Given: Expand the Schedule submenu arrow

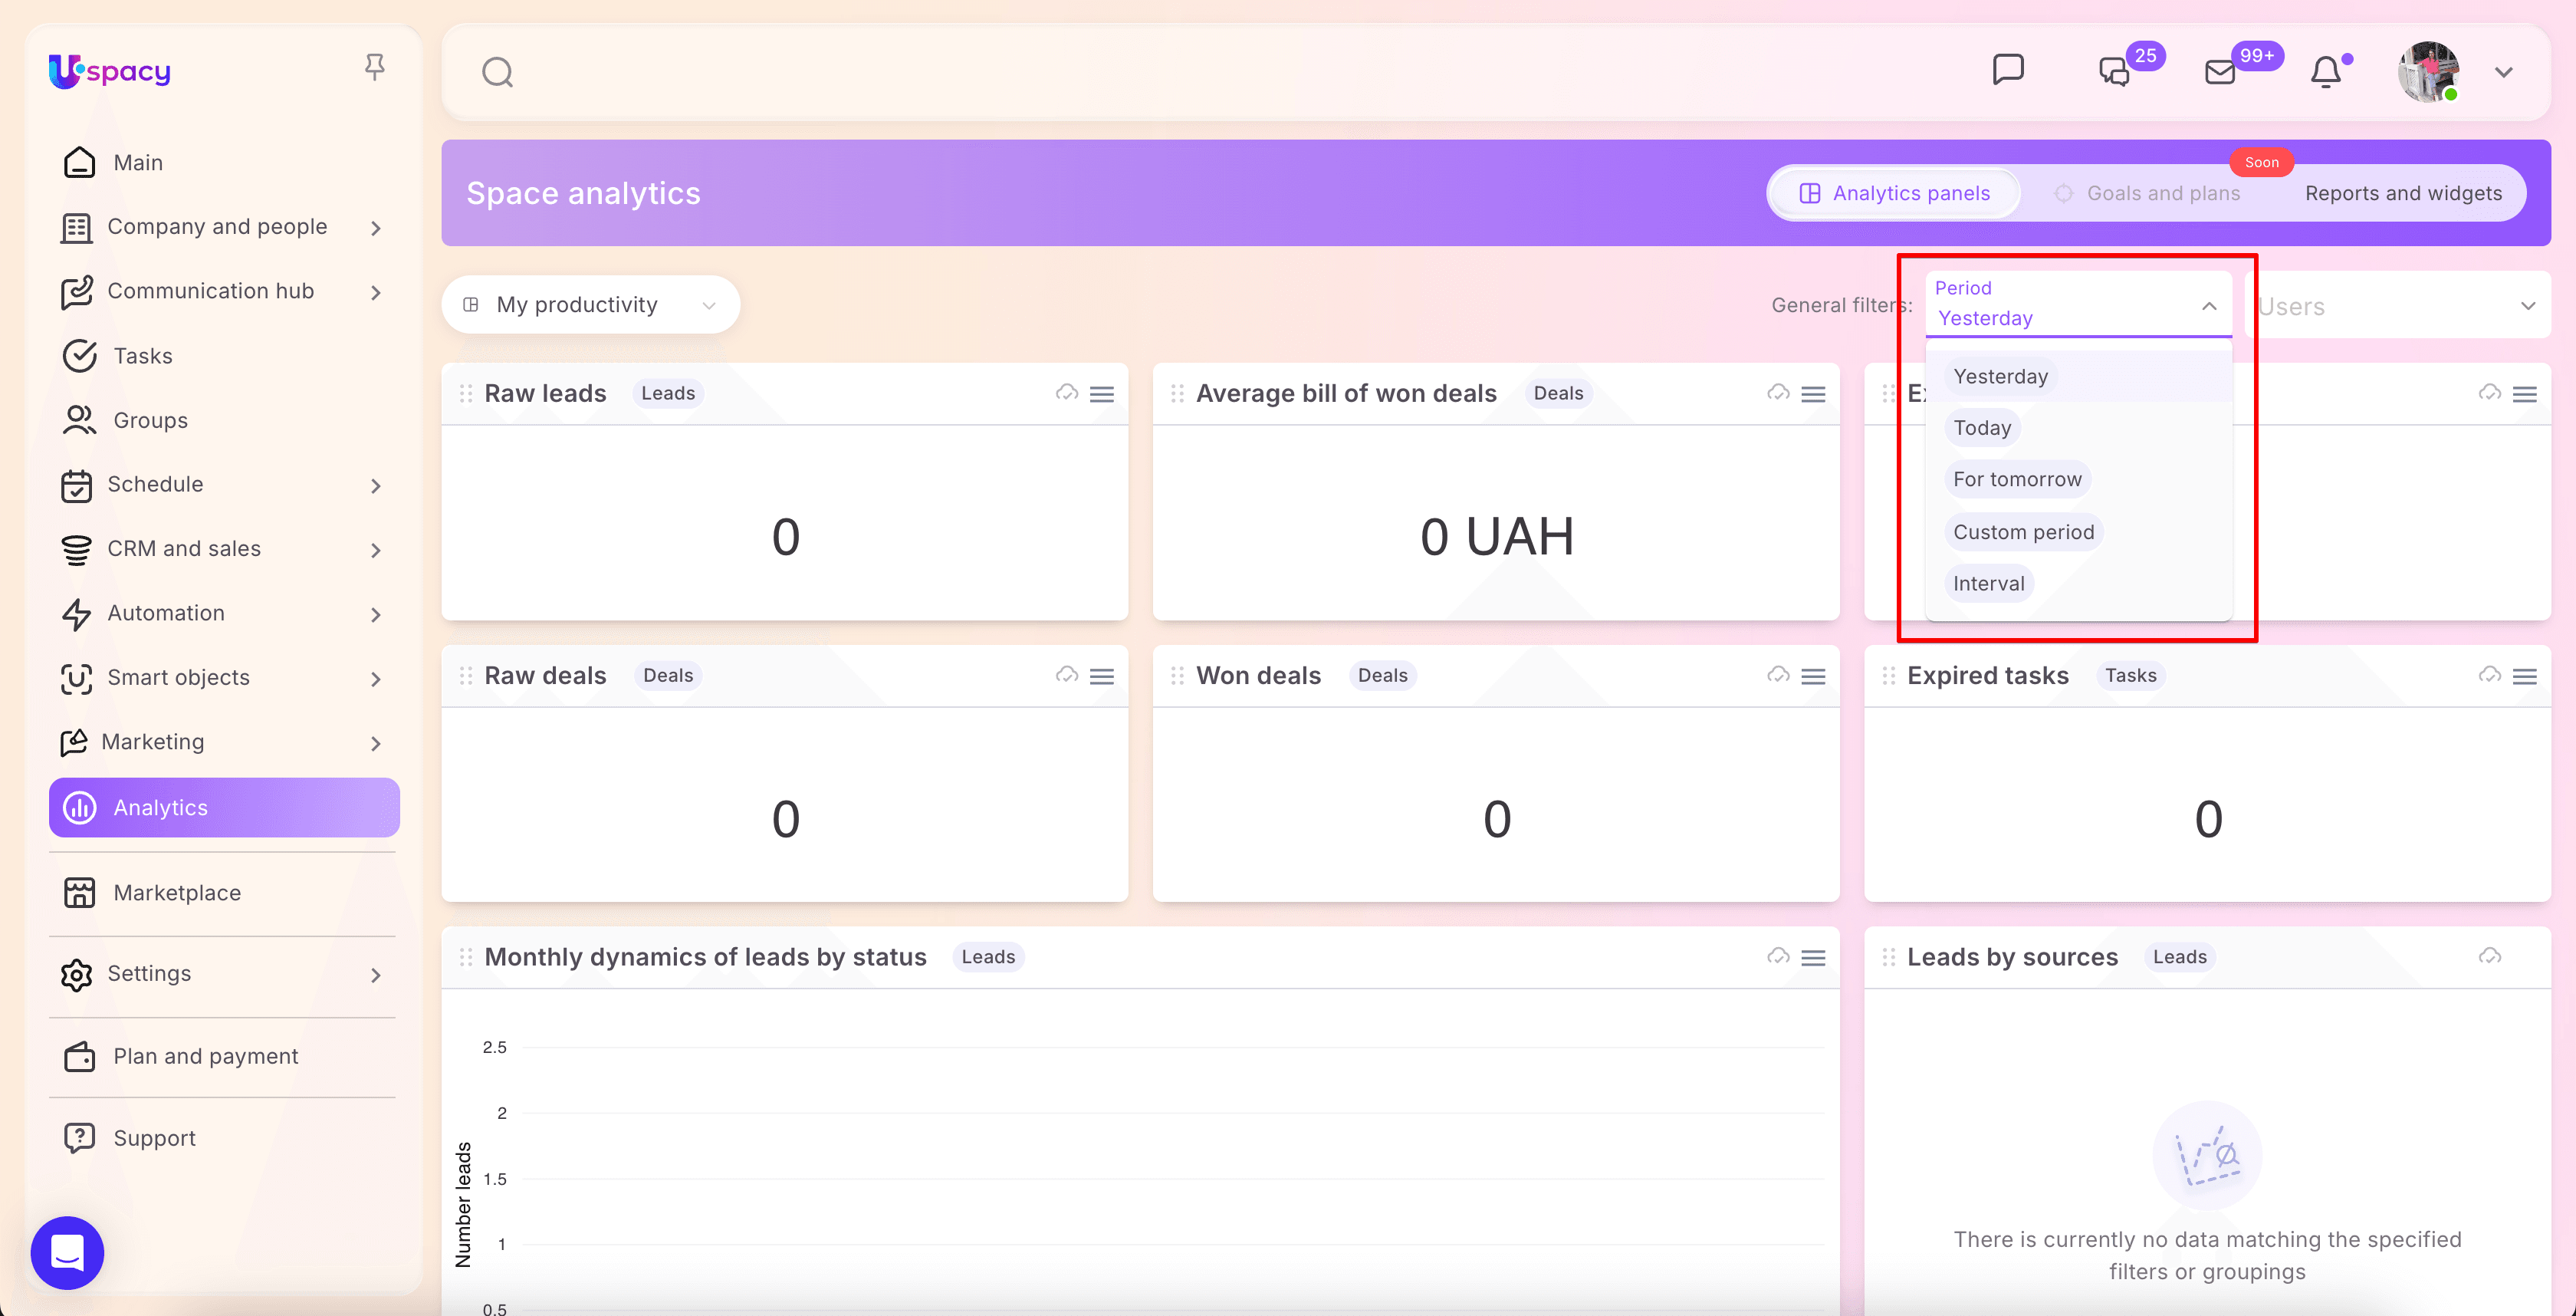Looking at the screenshot, I should [376, 486].
